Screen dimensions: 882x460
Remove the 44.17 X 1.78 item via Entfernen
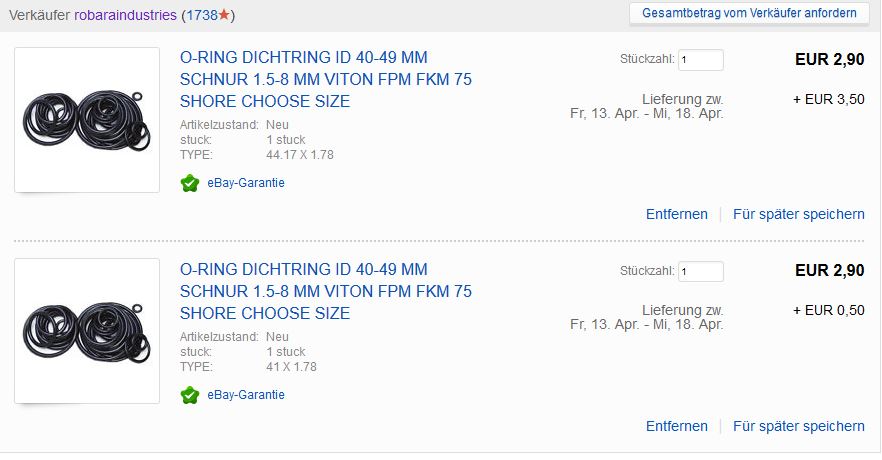(x=676, y=214)
